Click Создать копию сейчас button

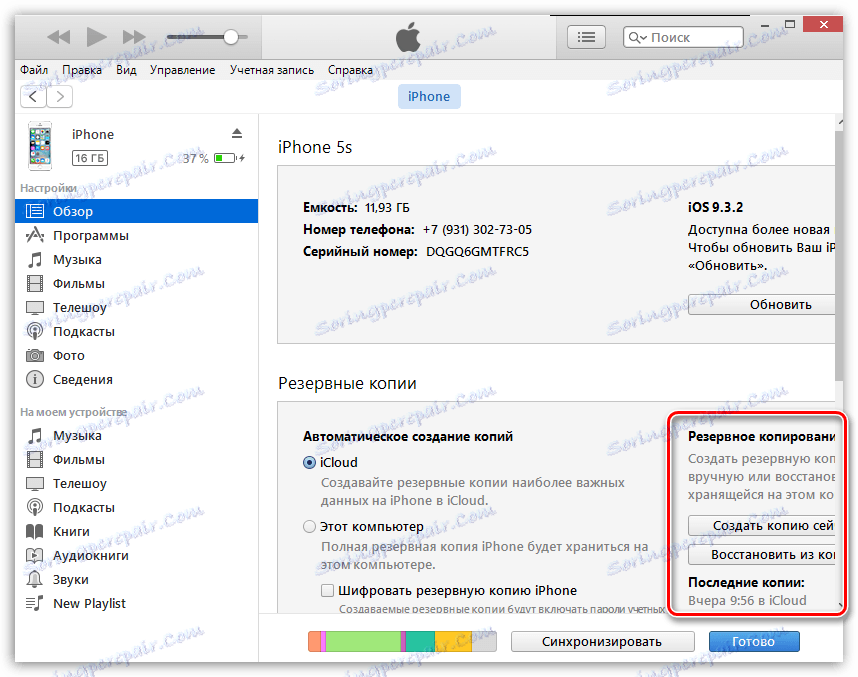coord(762,525)
